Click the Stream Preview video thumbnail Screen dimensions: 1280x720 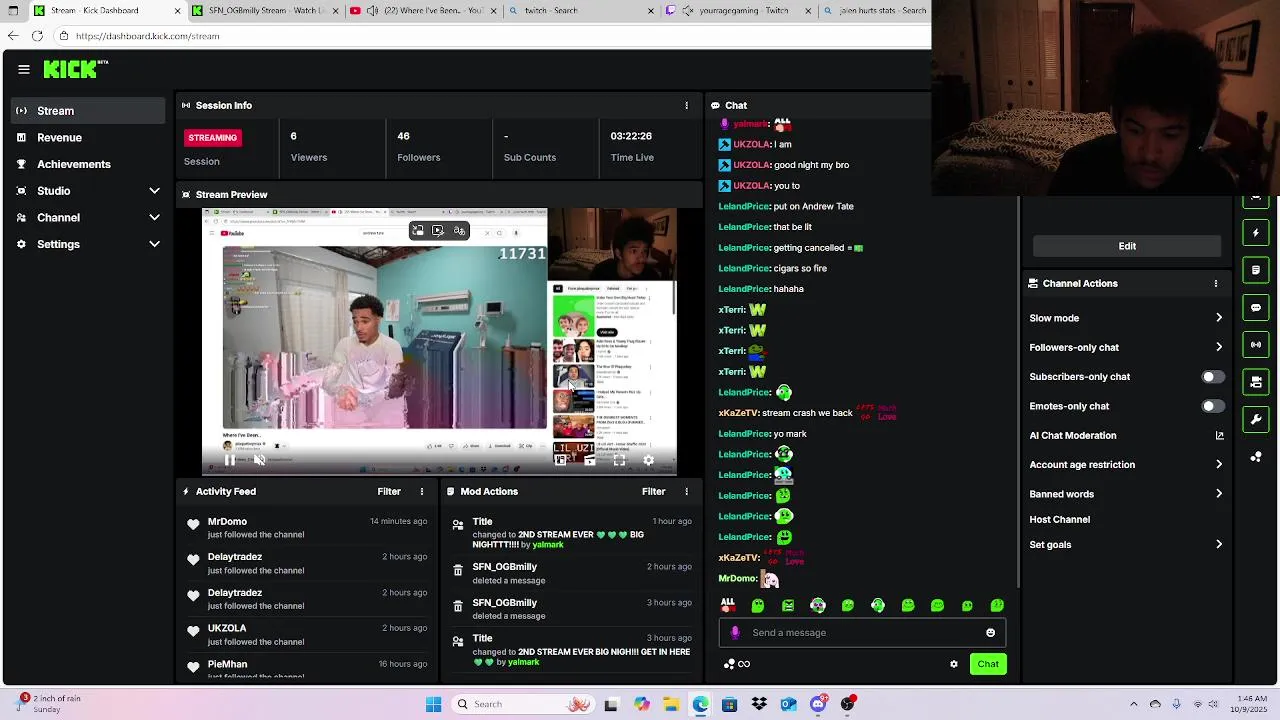tap(439, 341)
